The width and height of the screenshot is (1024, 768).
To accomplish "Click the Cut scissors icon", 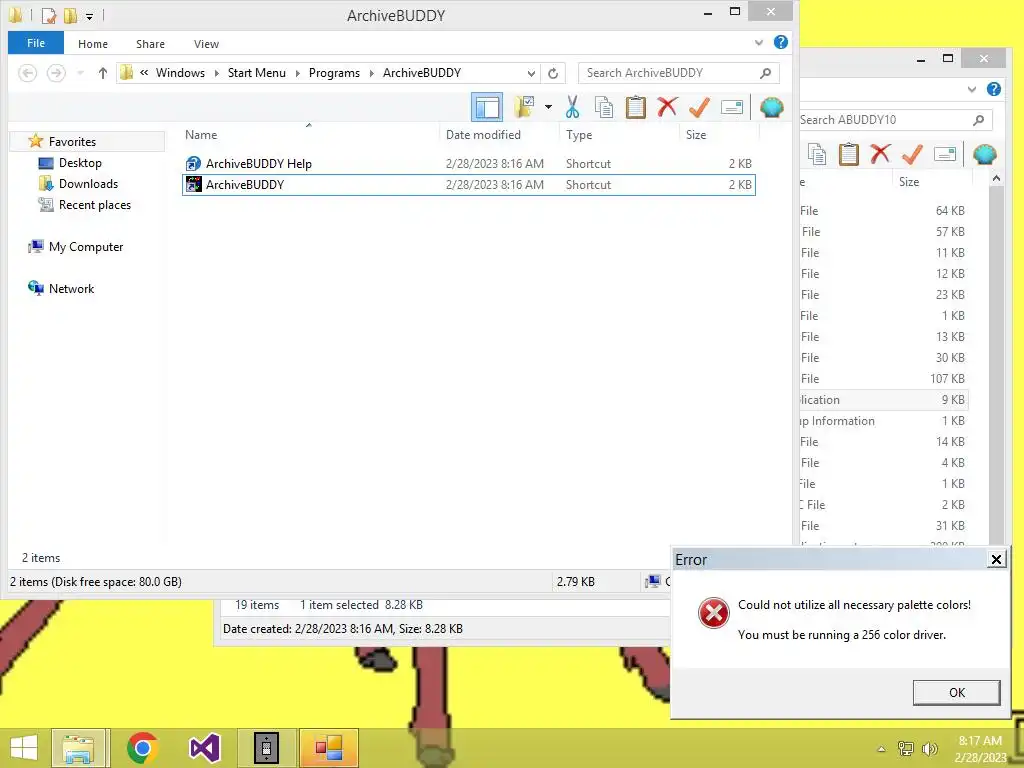I will click(x=573, y=107).
